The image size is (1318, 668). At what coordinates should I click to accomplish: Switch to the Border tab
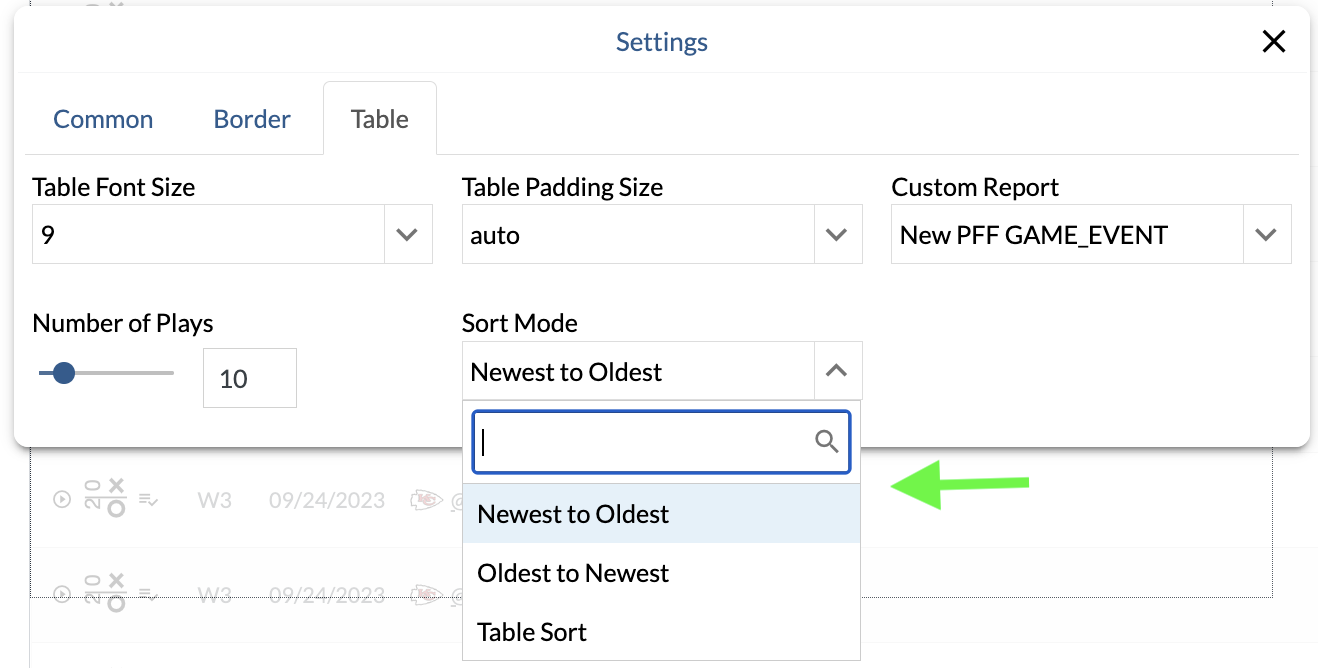pos(252,119)
